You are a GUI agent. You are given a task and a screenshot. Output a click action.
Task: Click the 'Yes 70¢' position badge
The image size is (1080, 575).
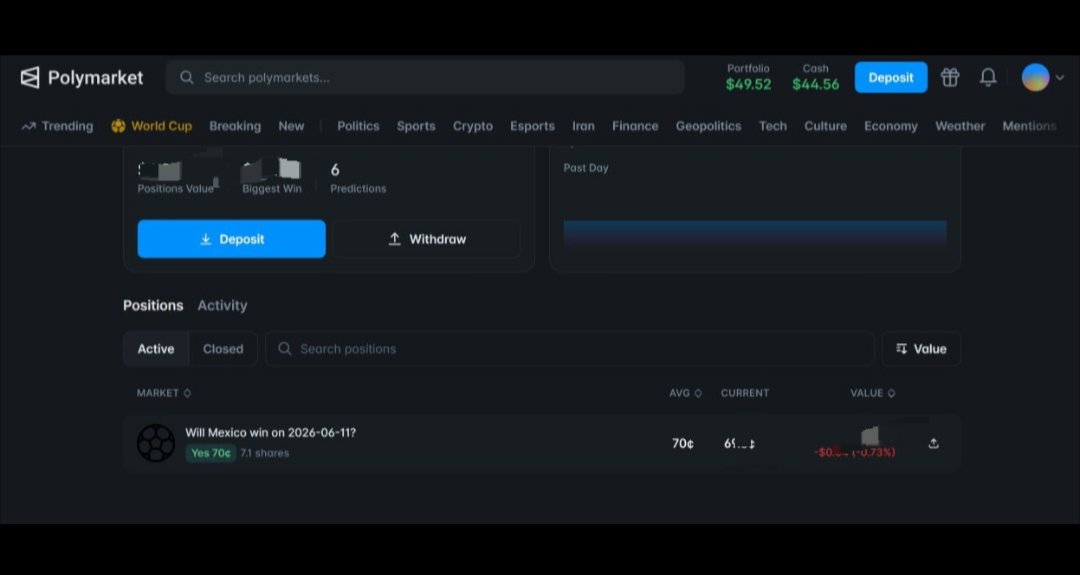[x=211, y=453]
